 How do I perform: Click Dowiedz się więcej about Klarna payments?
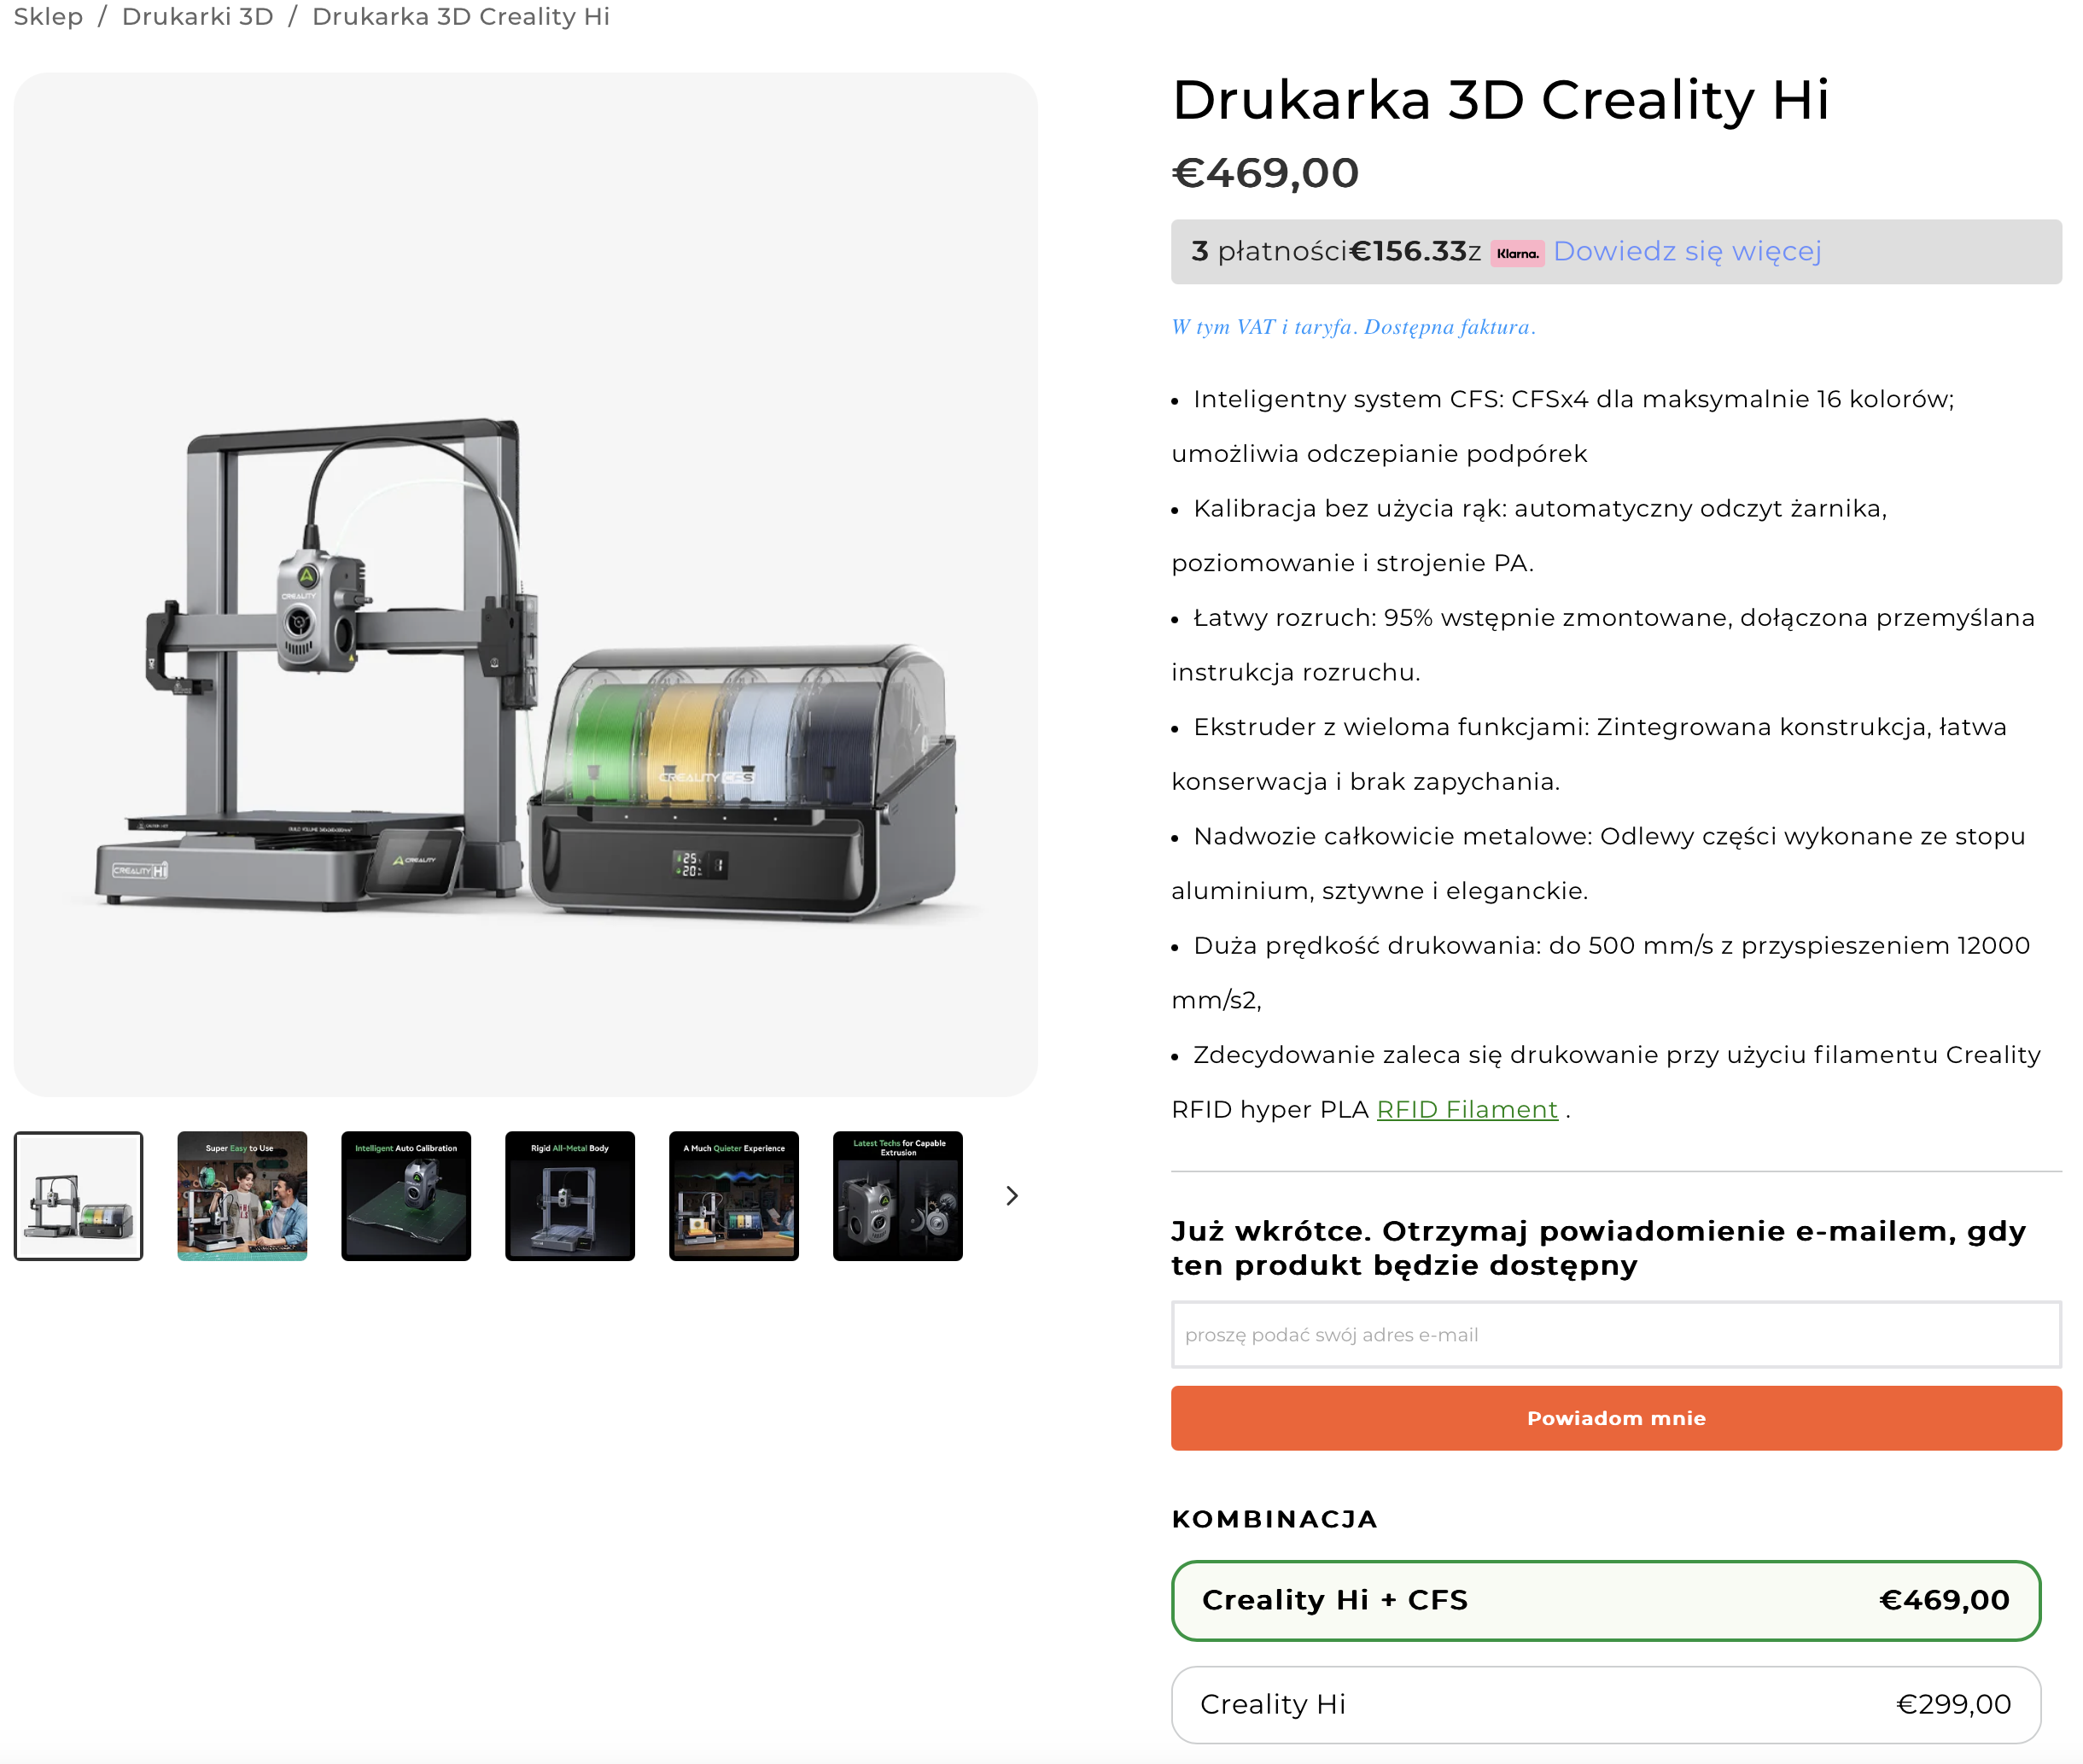(1686, 251)
